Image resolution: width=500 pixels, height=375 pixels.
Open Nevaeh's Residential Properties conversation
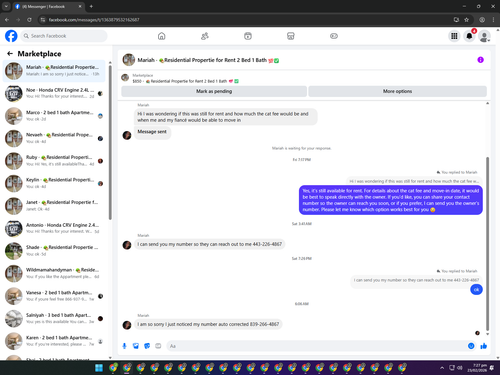[54, 138]
